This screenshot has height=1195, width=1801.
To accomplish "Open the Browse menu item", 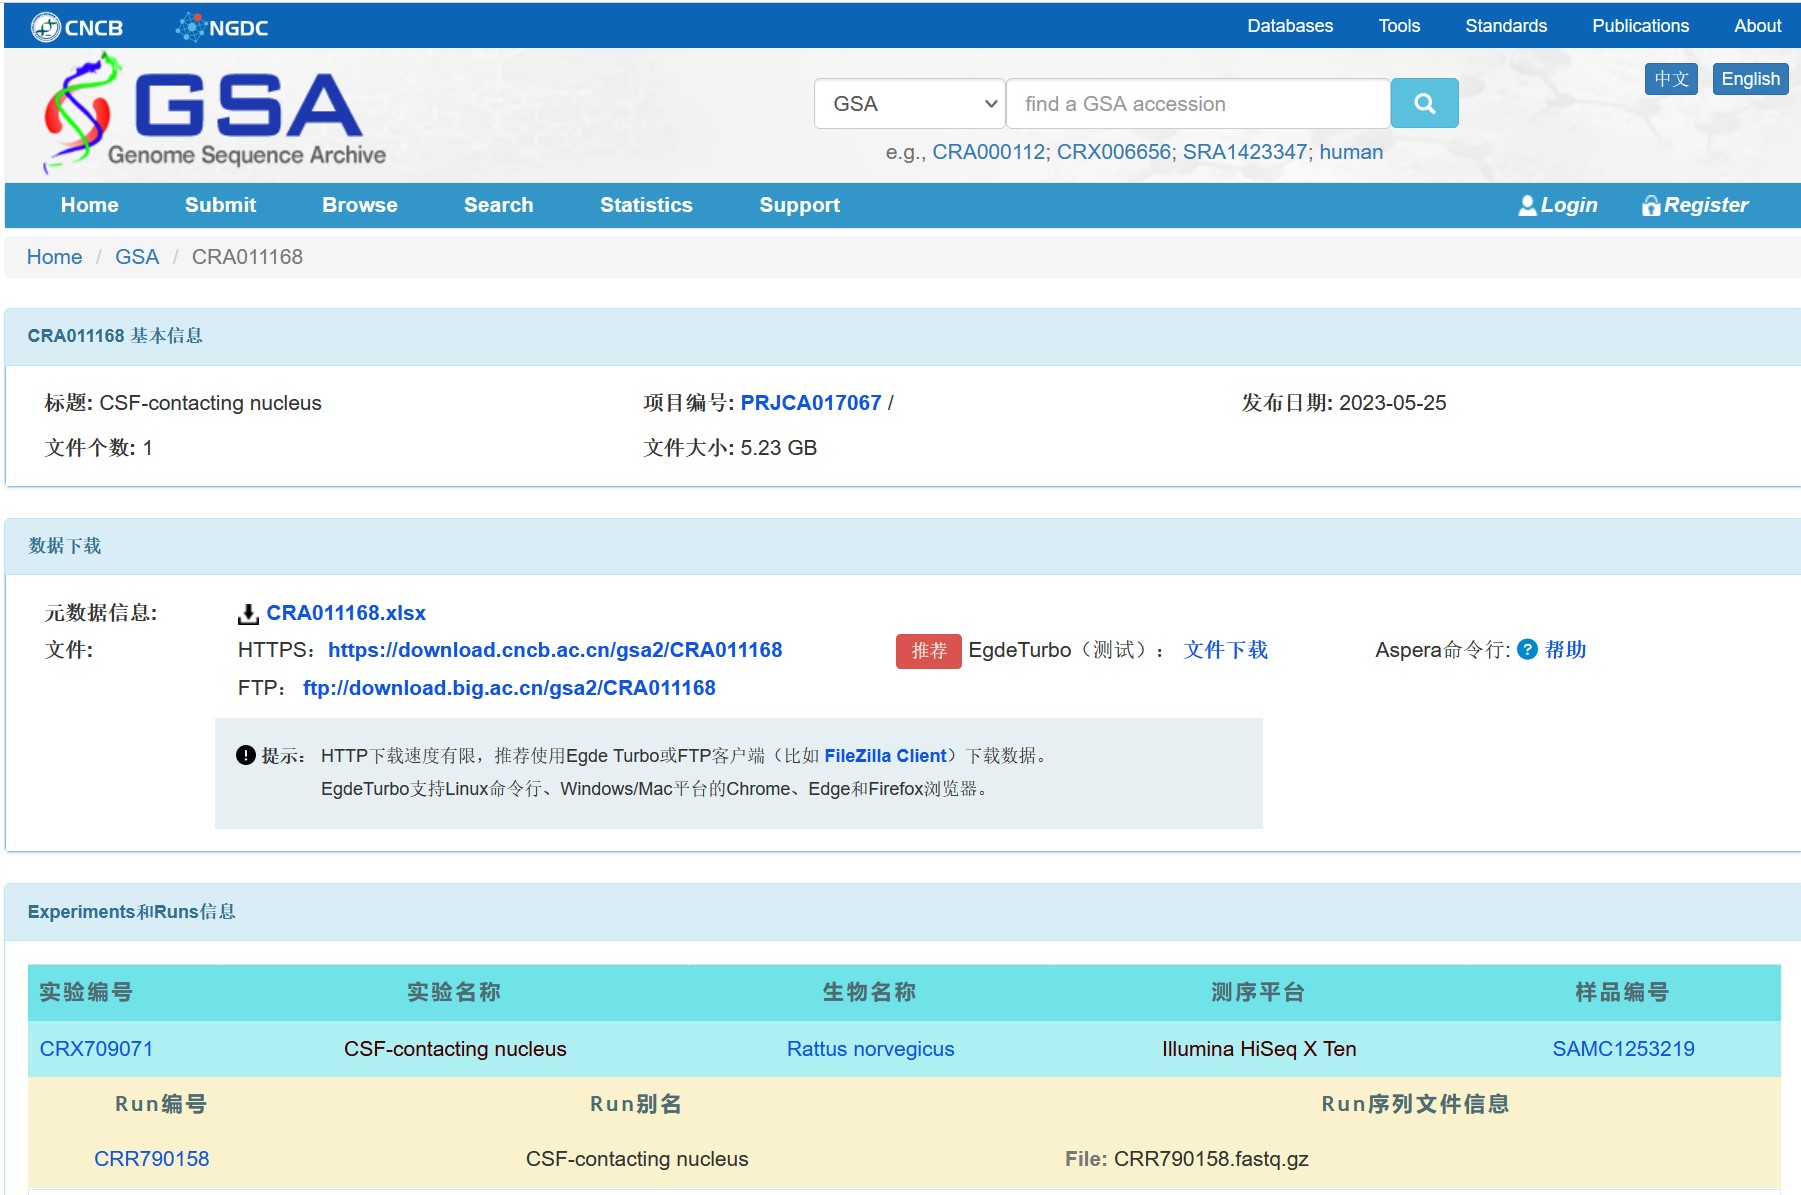I will 360,205.
